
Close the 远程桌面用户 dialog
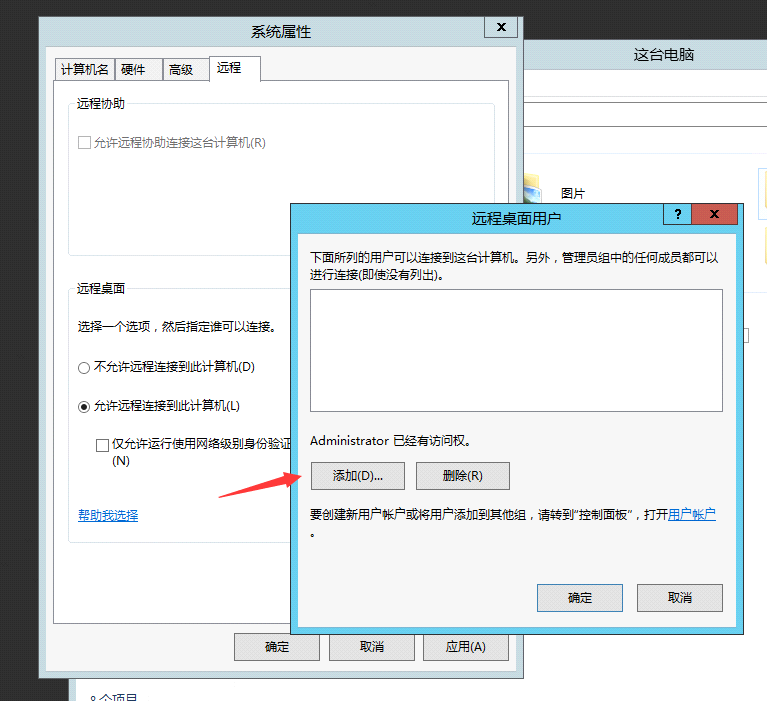pos(715,214)
